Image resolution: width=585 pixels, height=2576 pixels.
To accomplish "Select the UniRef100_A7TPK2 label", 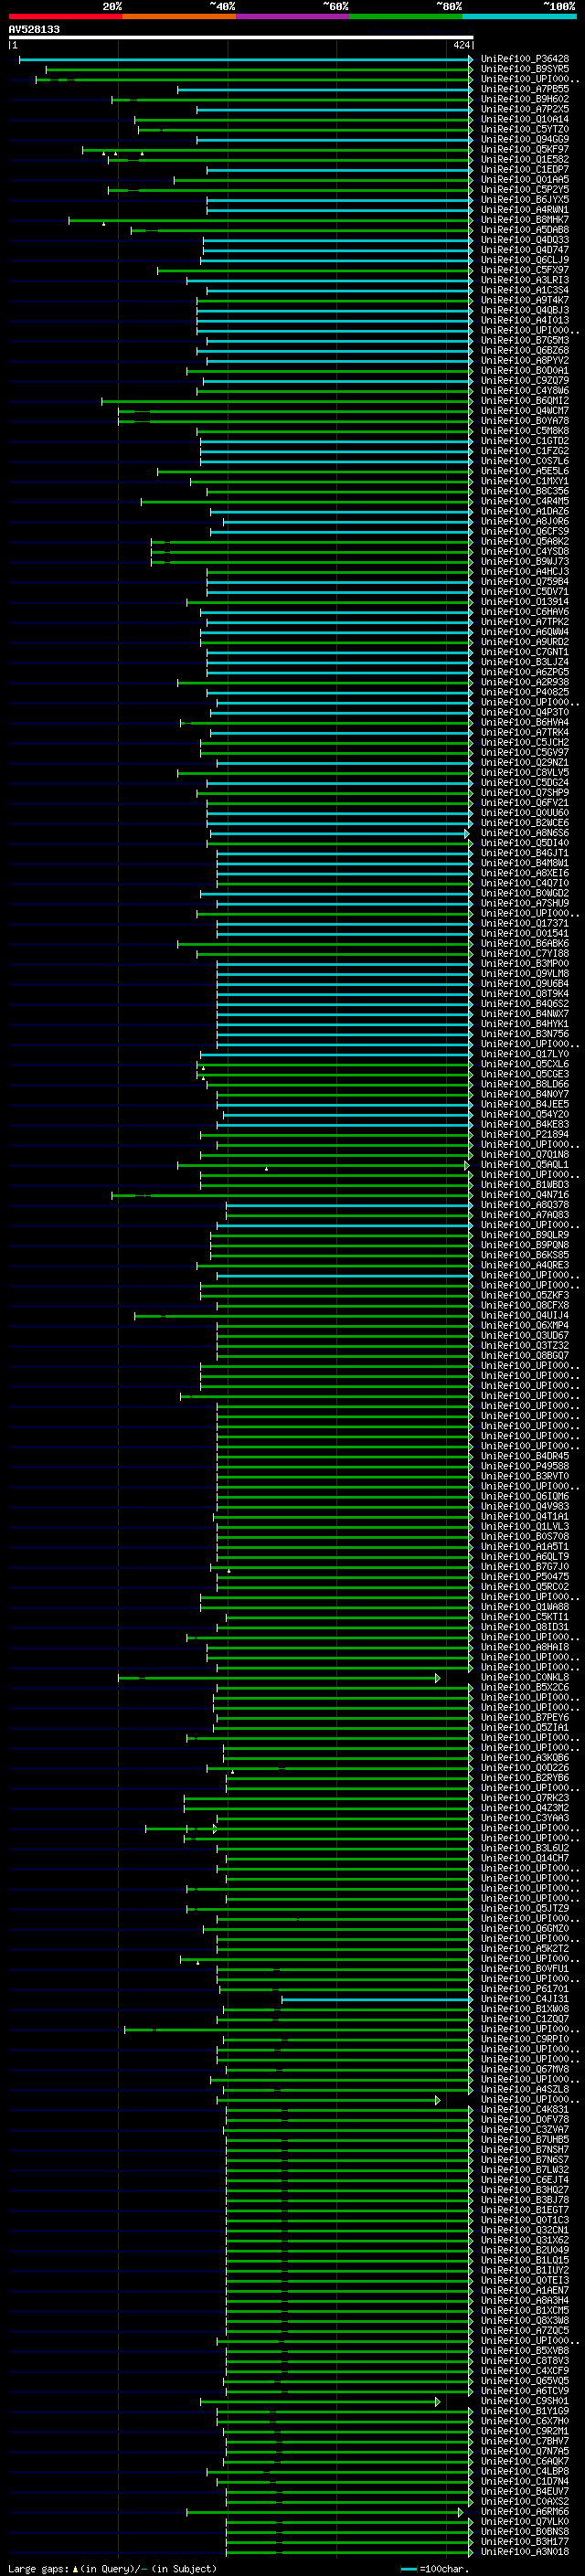I will 525,622.
